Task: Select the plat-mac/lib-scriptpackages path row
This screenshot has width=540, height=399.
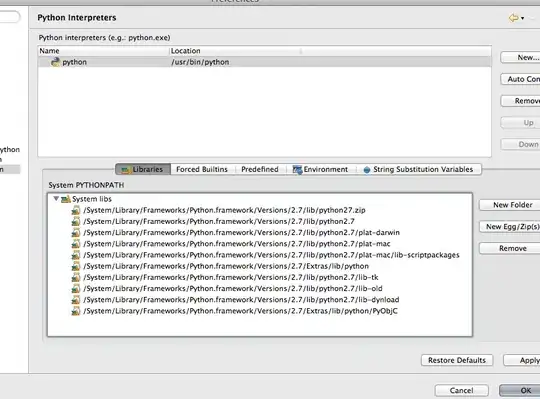Action: (271, 255)
